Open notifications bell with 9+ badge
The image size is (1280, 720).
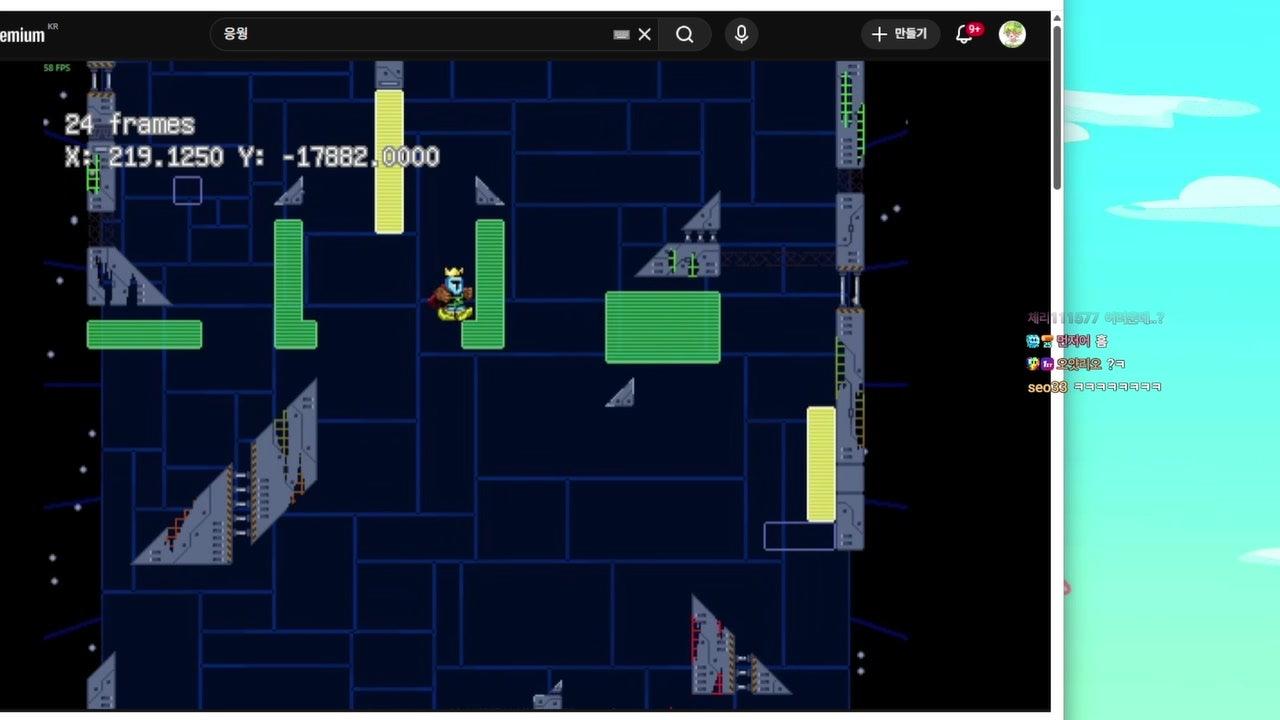coord(964,34)
